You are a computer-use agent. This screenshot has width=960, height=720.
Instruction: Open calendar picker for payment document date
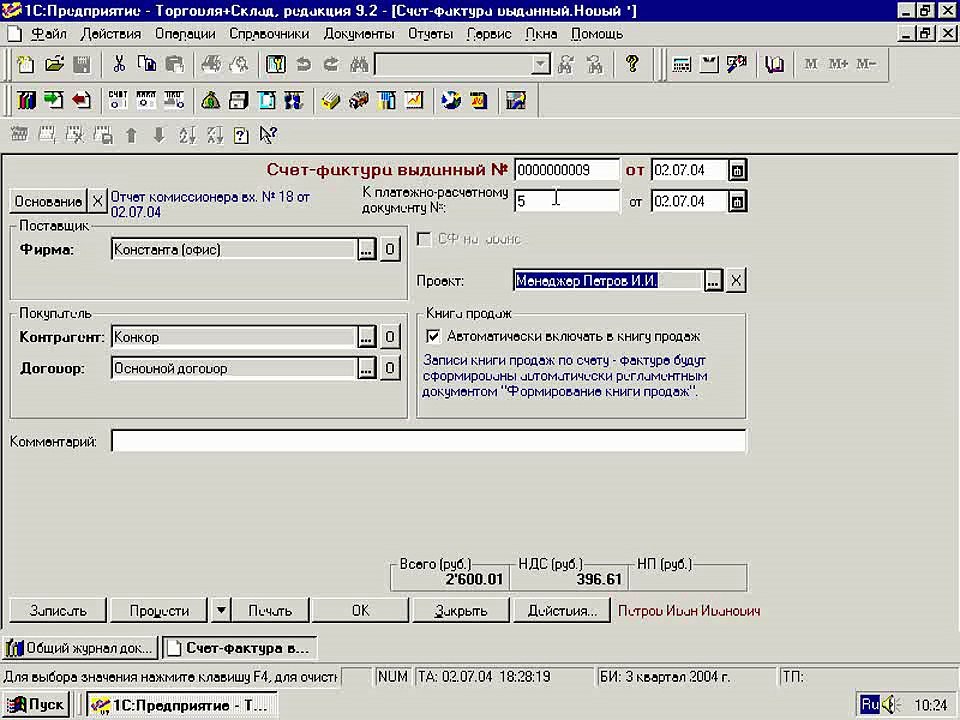click(x=737, y=201)
